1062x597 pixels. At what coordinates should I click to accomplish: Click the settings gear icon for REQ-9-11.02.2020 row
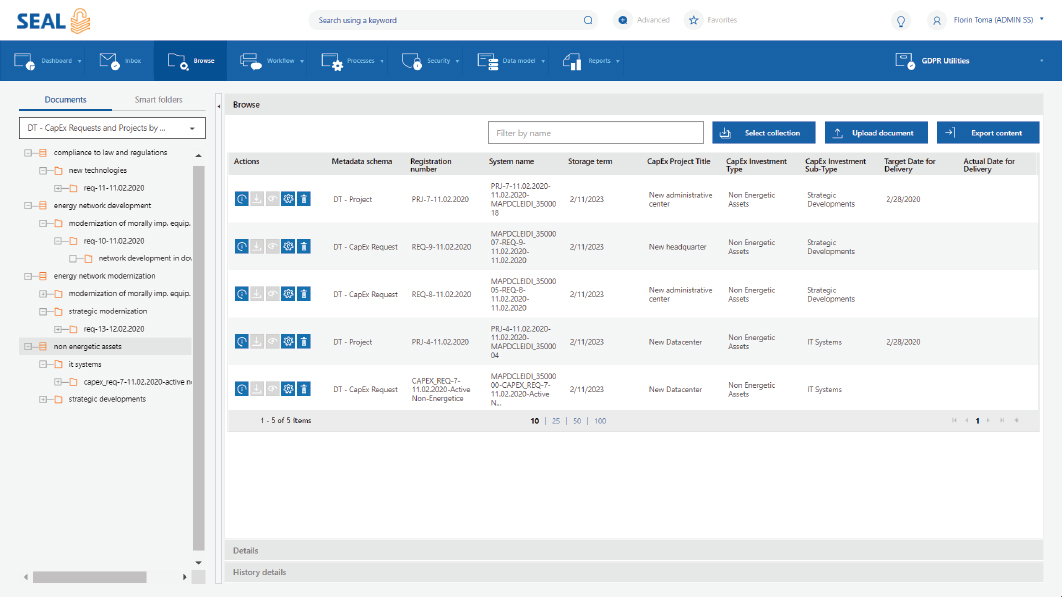click(x=289, y=247)
